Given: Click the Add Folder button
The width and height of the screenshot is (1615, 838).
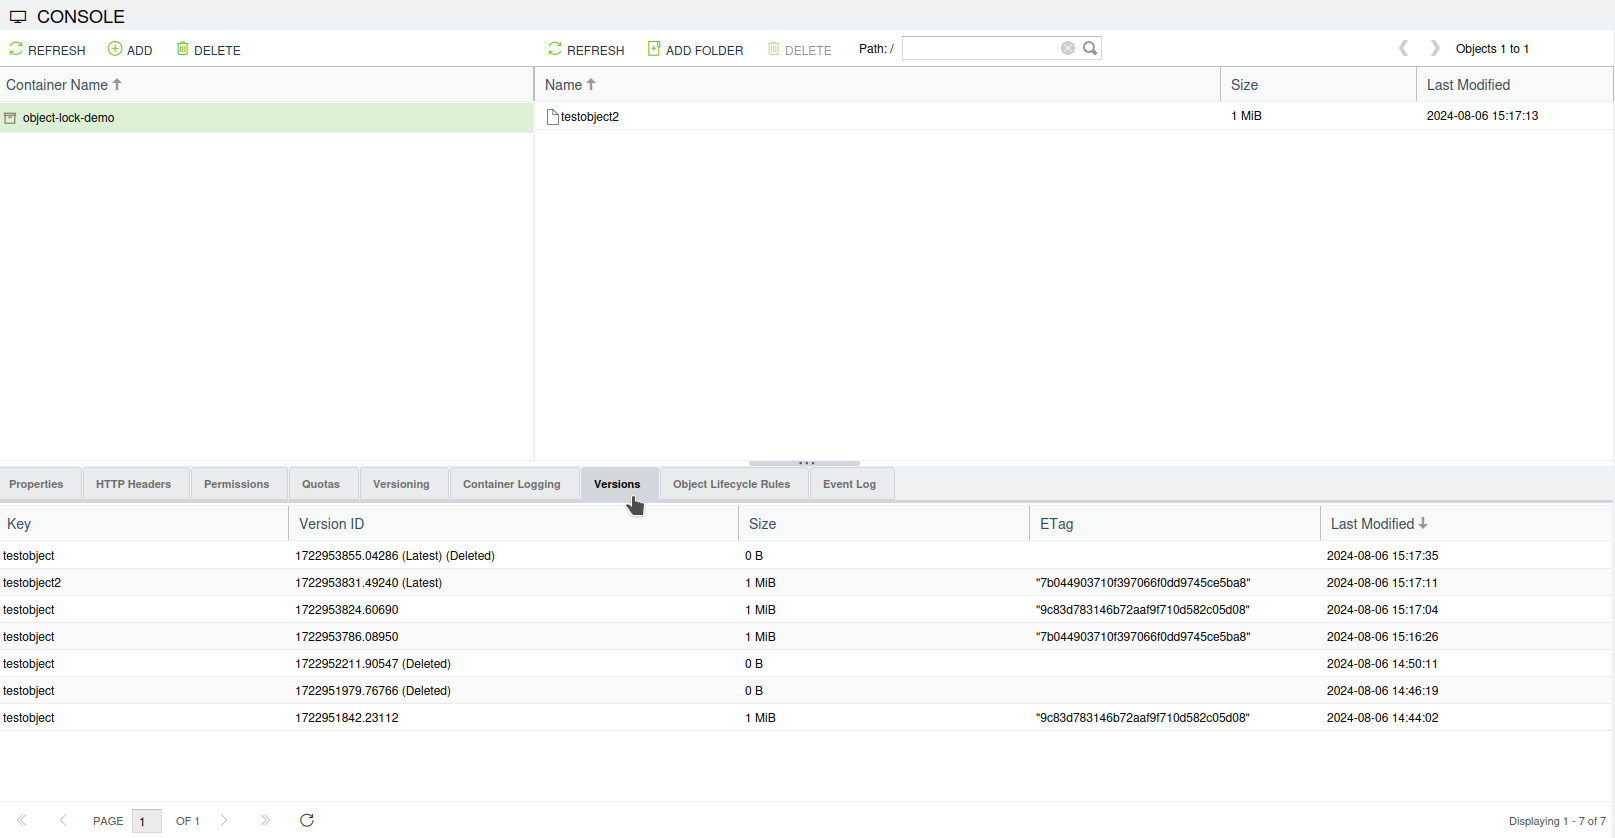Looking at the screenshot, I should pos(695,50).
